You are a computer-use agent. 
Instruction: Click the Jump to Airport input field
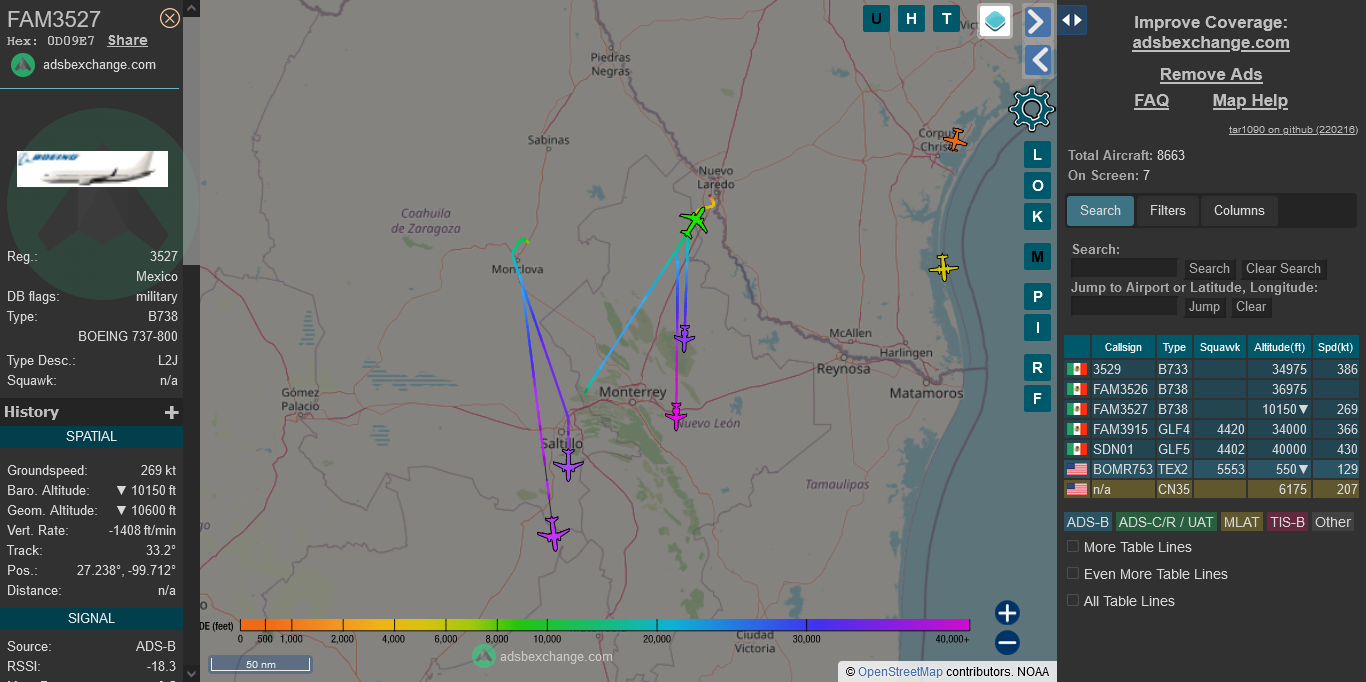(1124, 306)
